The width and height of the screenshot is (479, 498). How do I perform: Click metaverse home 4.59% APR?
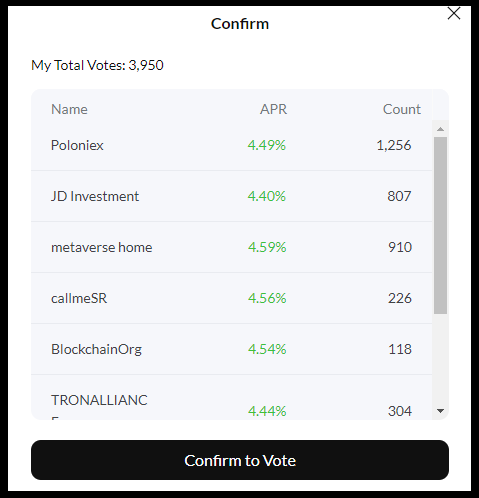pyautogui.click(x=267, y=247)
